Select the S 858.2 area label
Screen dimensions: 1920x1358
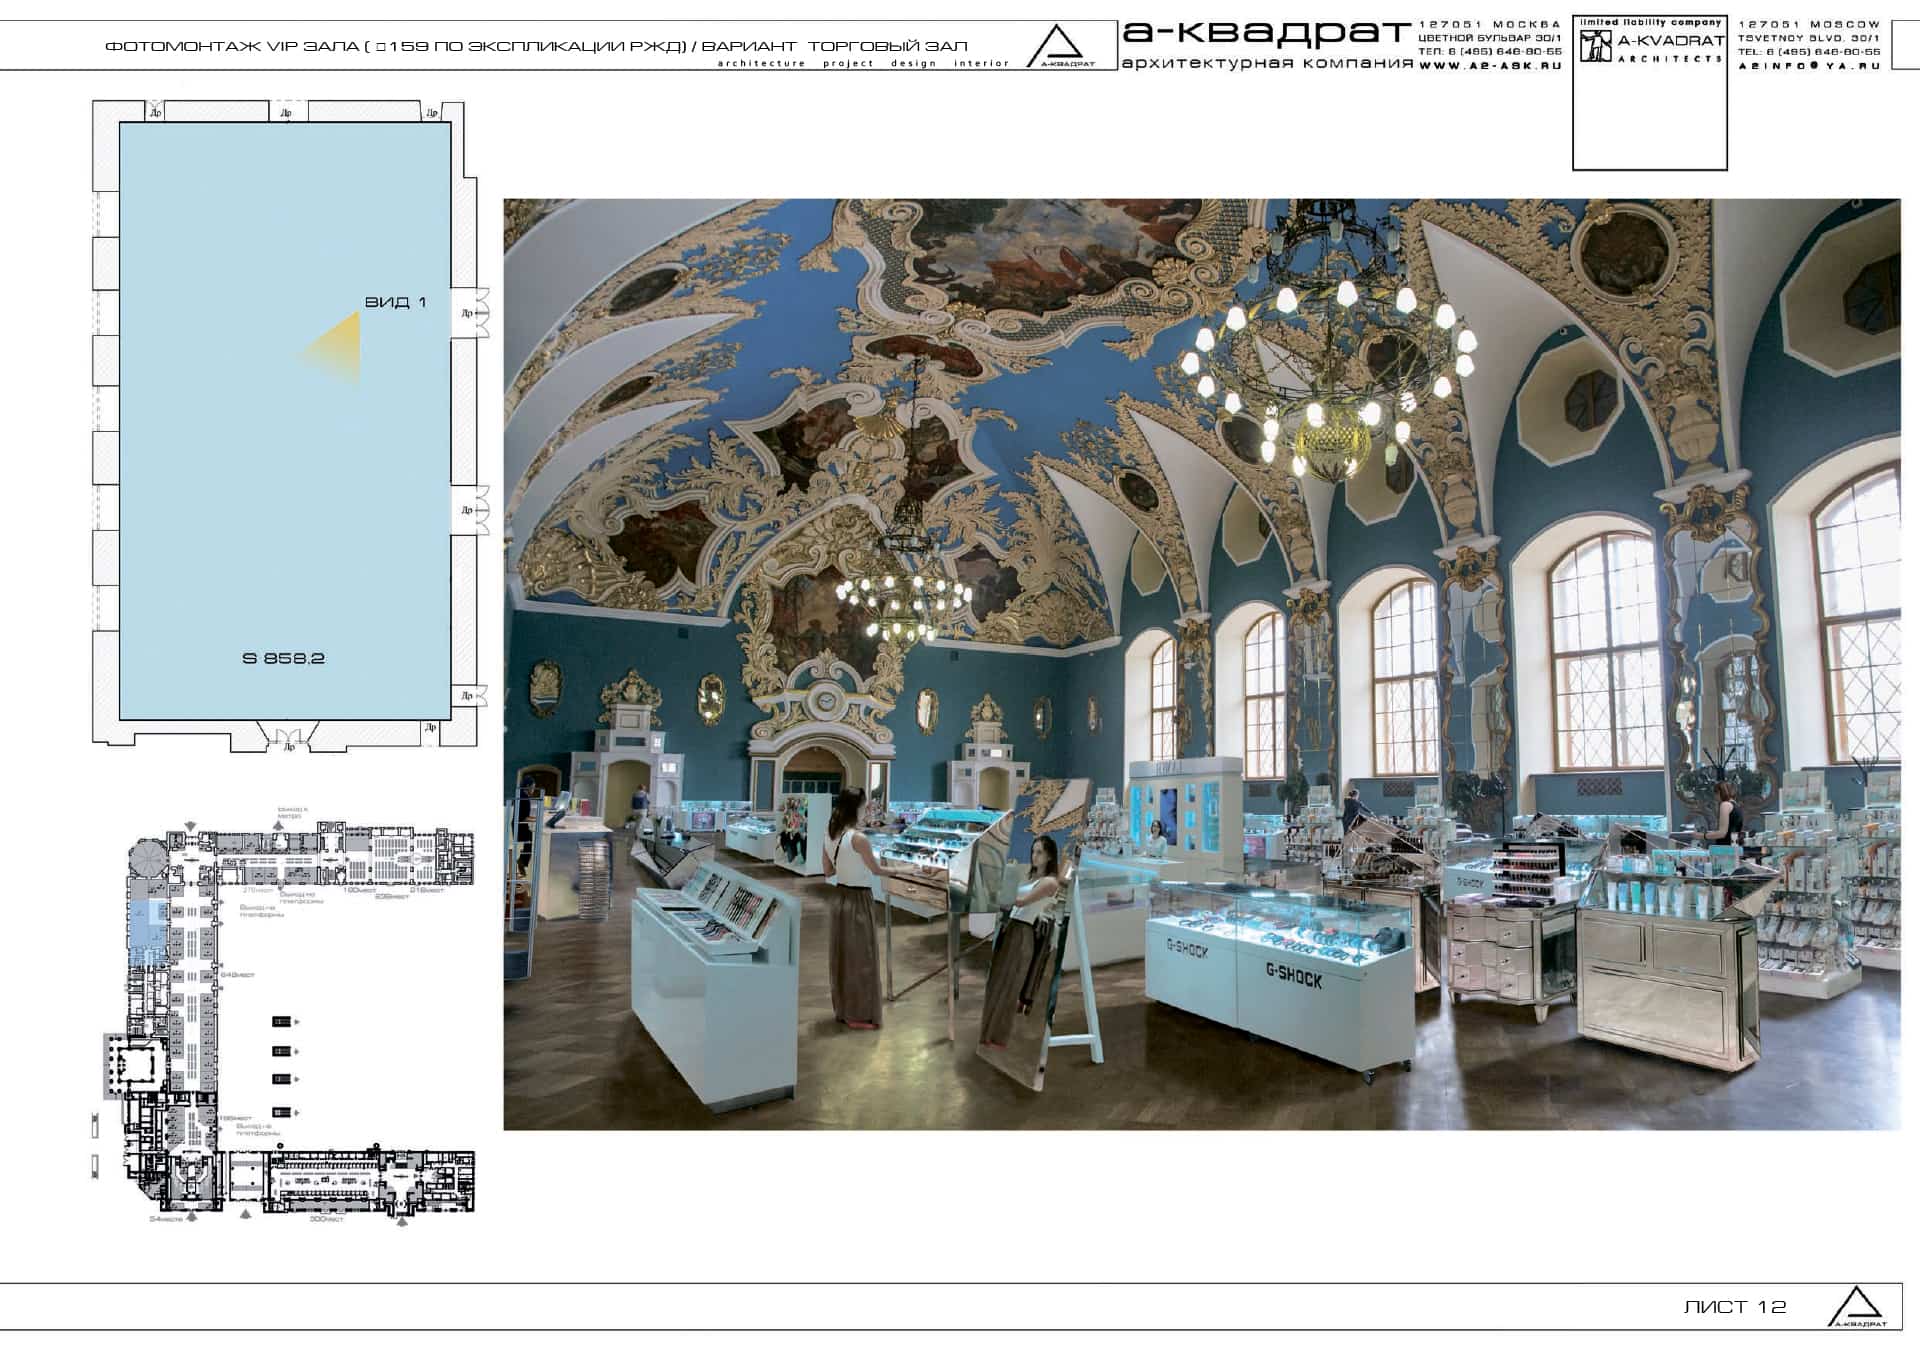(284, 658)
